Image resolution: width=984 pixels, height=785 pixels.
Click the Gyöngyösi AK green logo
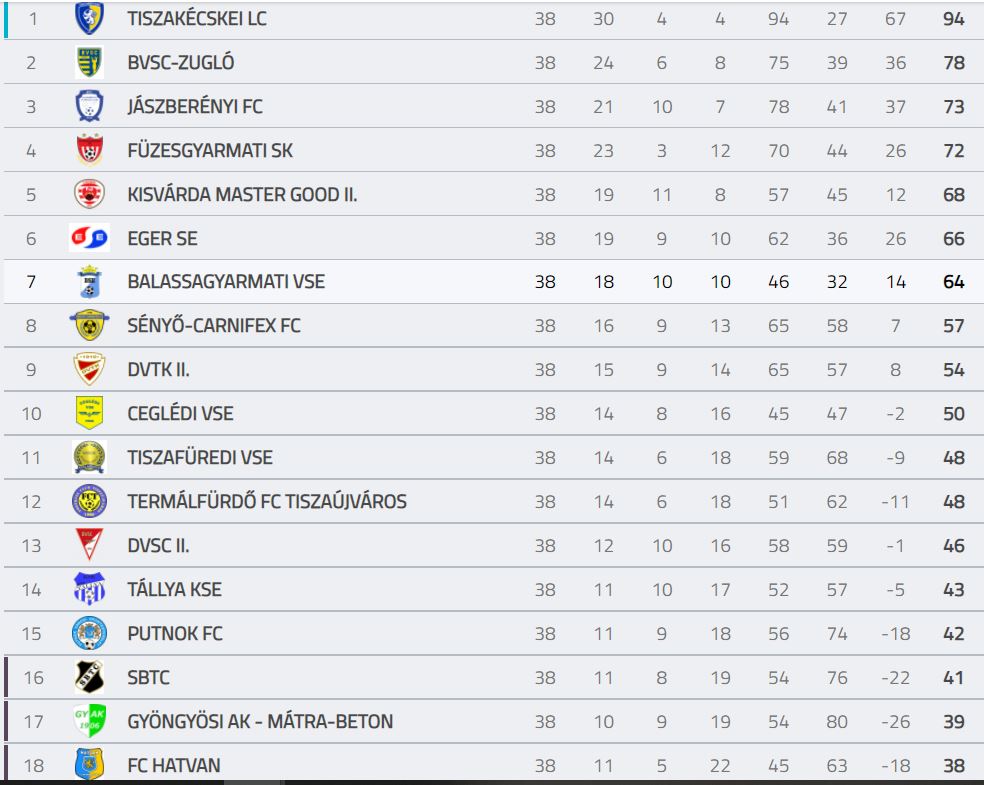pyautogui.click(x=89, y=721)
